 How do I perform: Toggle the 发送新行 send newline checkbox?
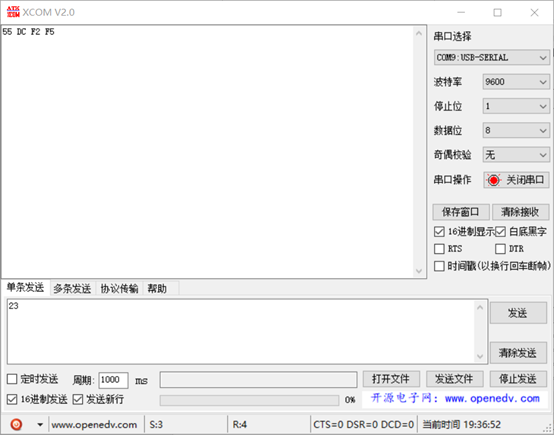click(77, 399)
